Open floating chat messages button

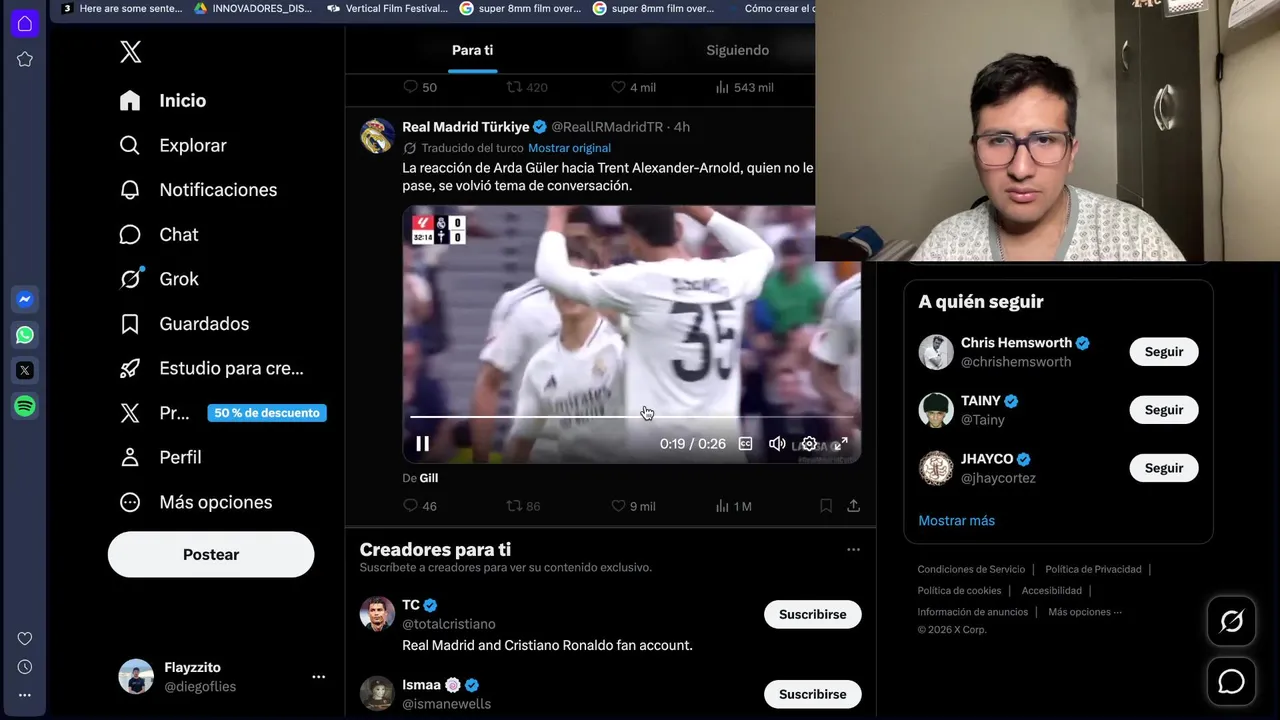1231,681
